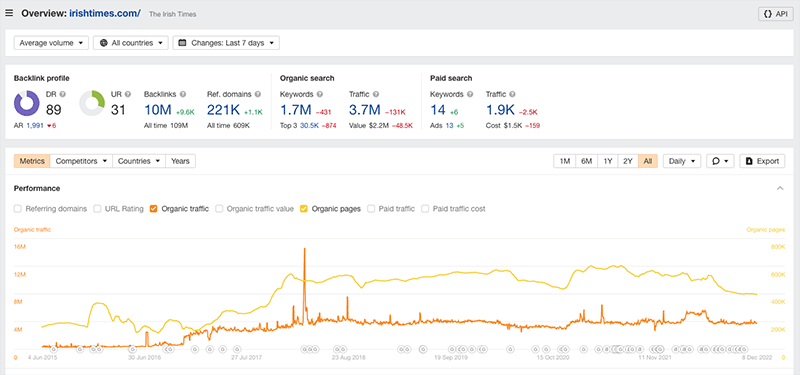800x375 pixels.
Task: Click the help icon beside UR
Action: click(128, 94)
